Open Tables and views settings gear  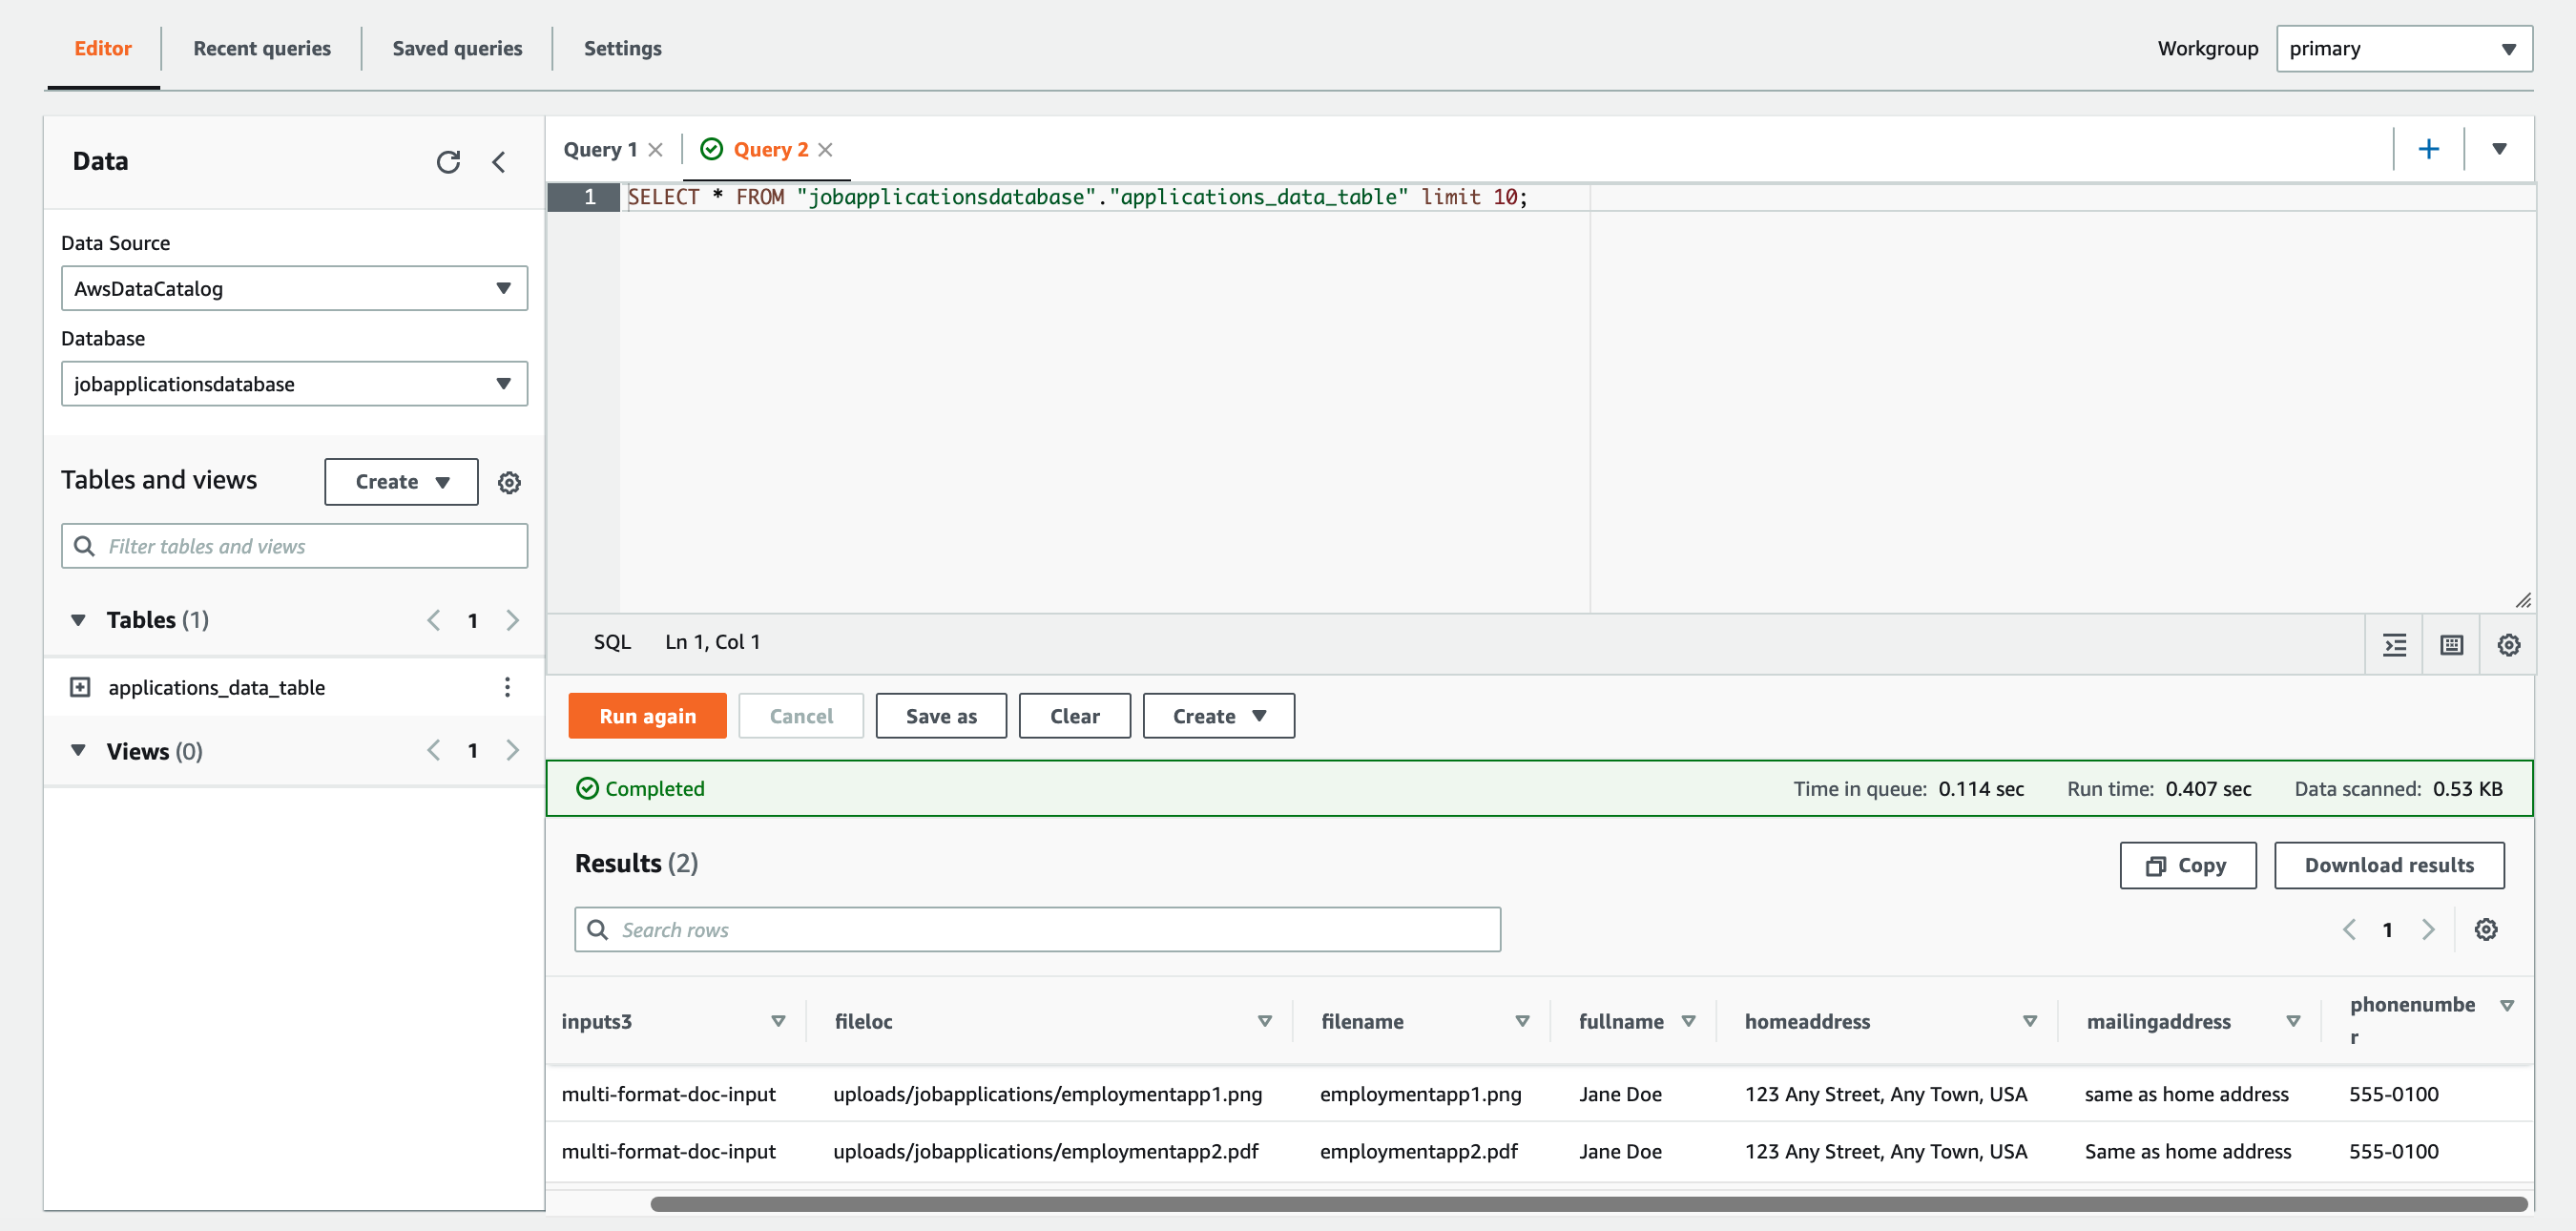pos(509,483)
